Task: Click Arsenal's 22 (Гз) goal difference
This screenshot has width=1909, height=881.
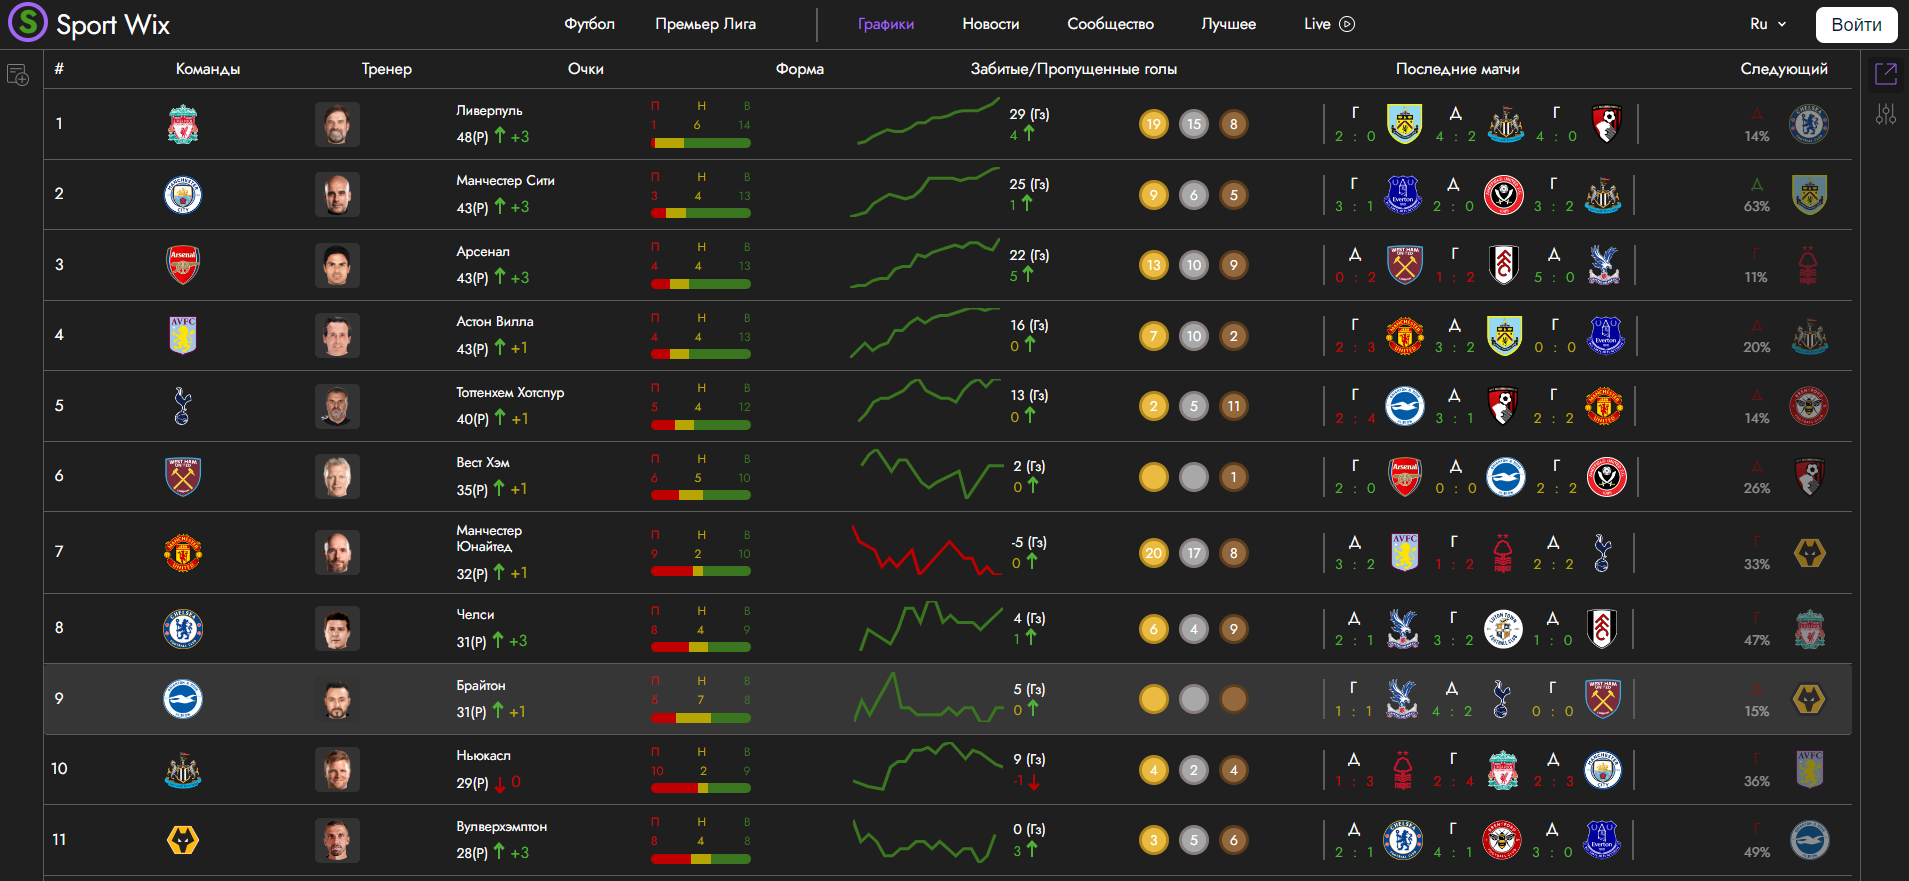Action: 1029,255
